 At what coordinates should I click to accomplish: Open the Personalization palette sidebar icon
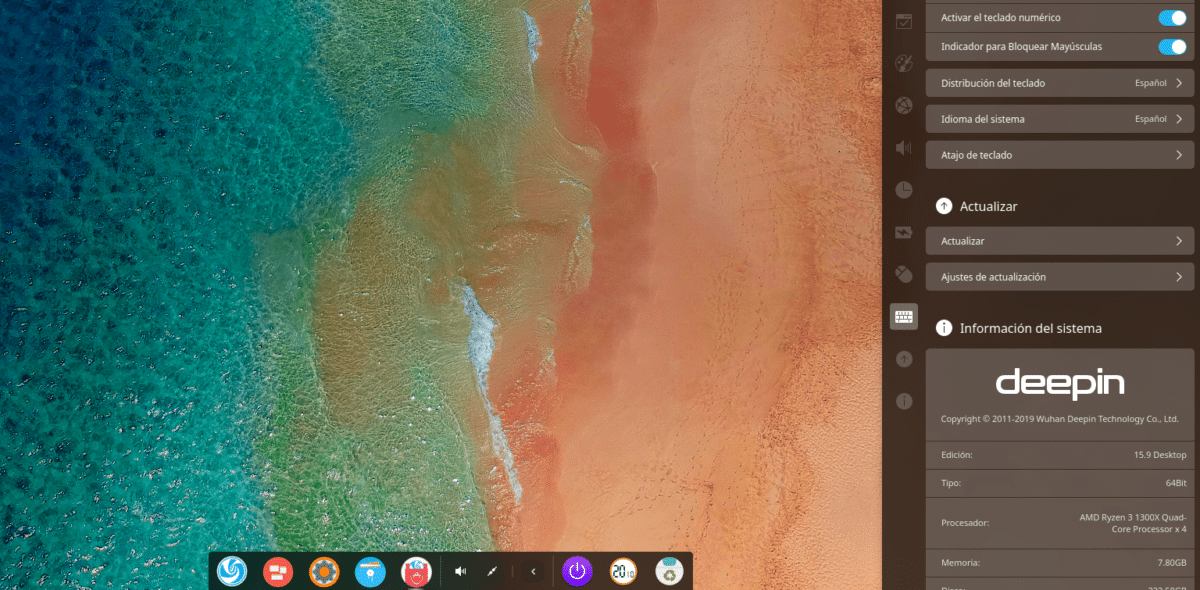click(x=904, y=63)
